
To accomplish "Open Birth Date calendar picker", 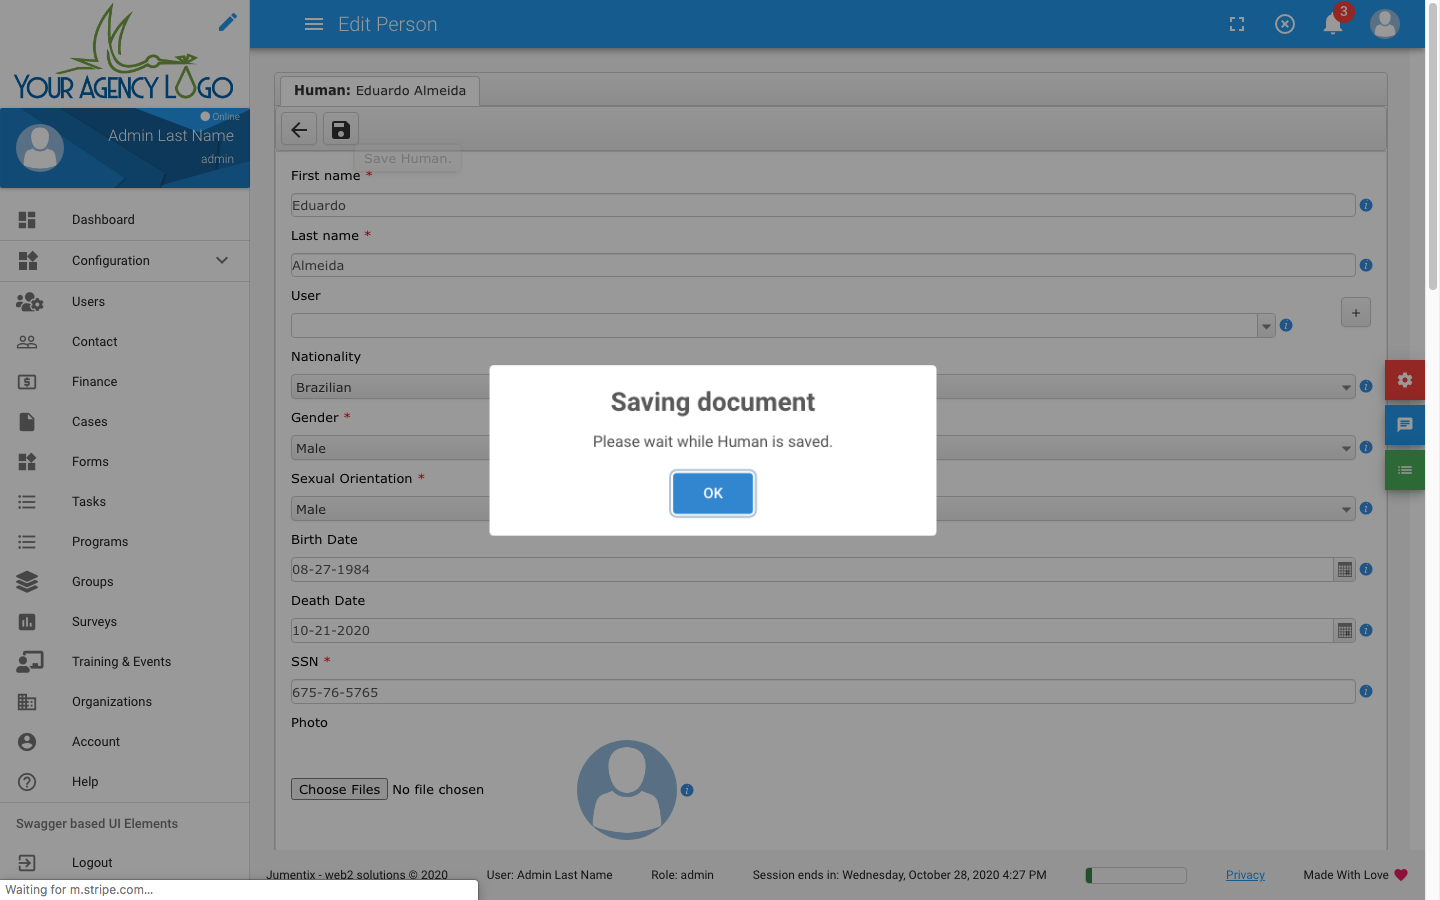I will click(1345, 570).
